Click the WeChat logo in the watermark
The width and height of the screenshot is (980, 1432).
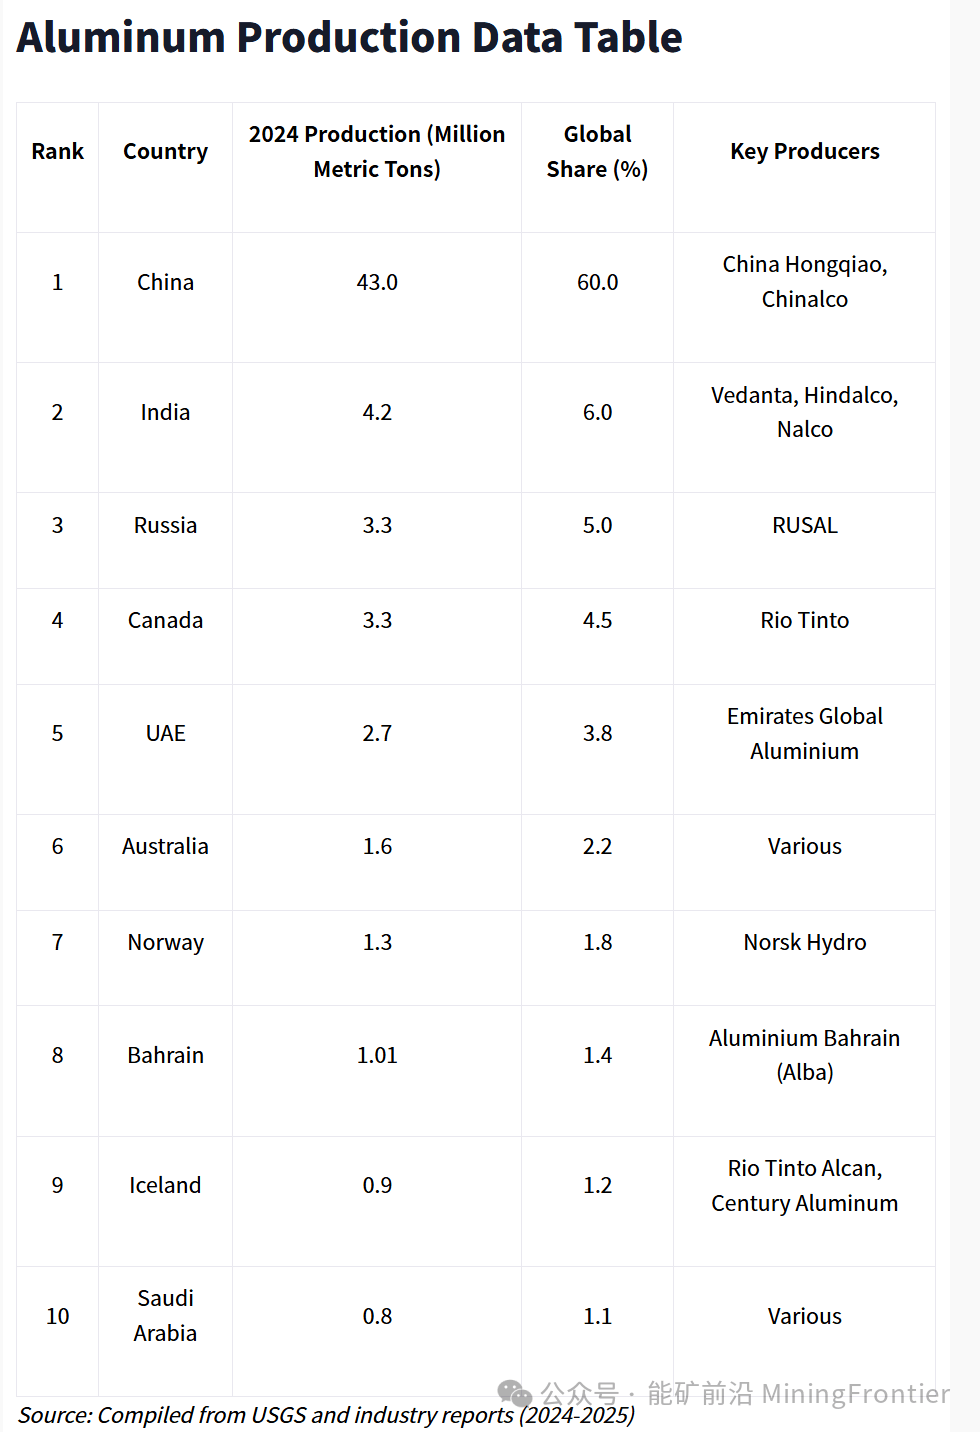tap(514, 1393)
